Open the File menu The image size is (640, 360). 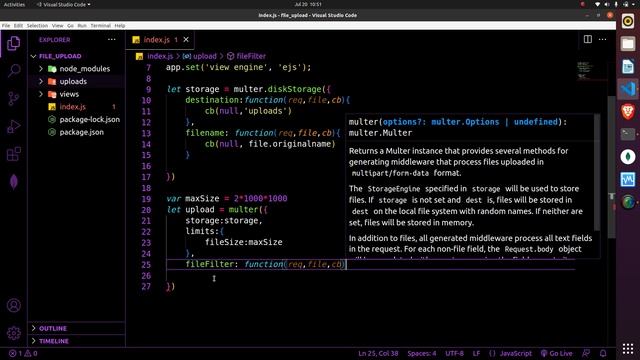6,25
